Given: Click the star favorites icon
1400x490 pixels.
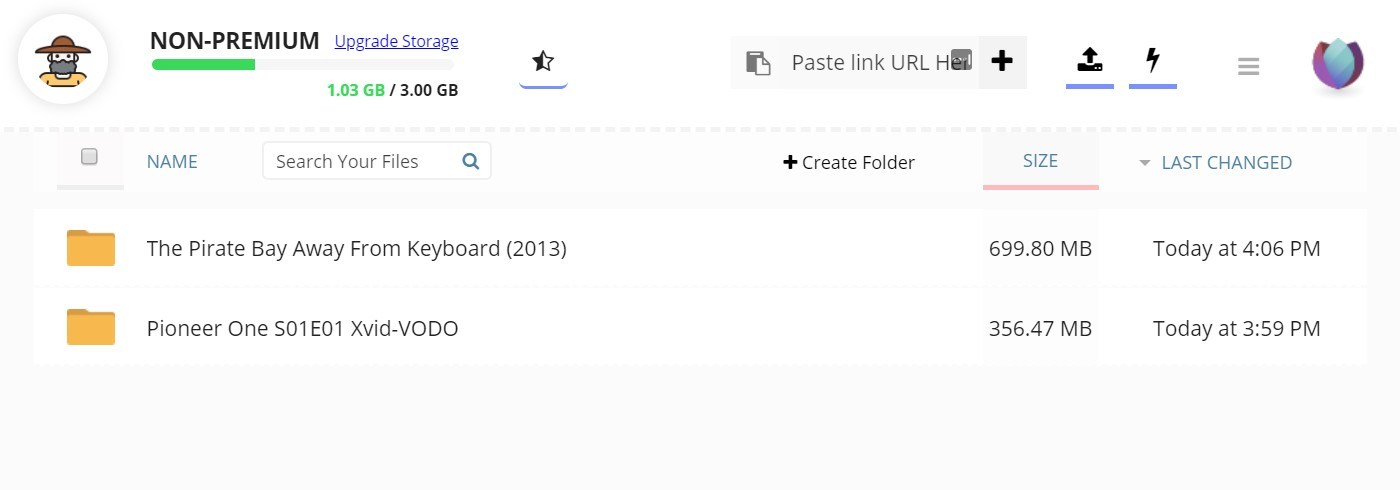Looking at the screenshot, I should (x=543, y=62).
